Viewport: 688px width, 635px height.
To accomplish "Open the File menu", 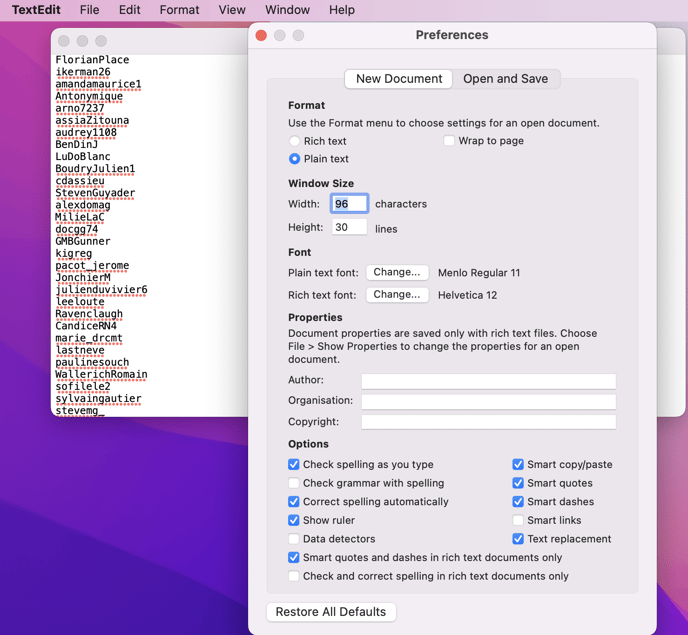I will tap(90, 10).
